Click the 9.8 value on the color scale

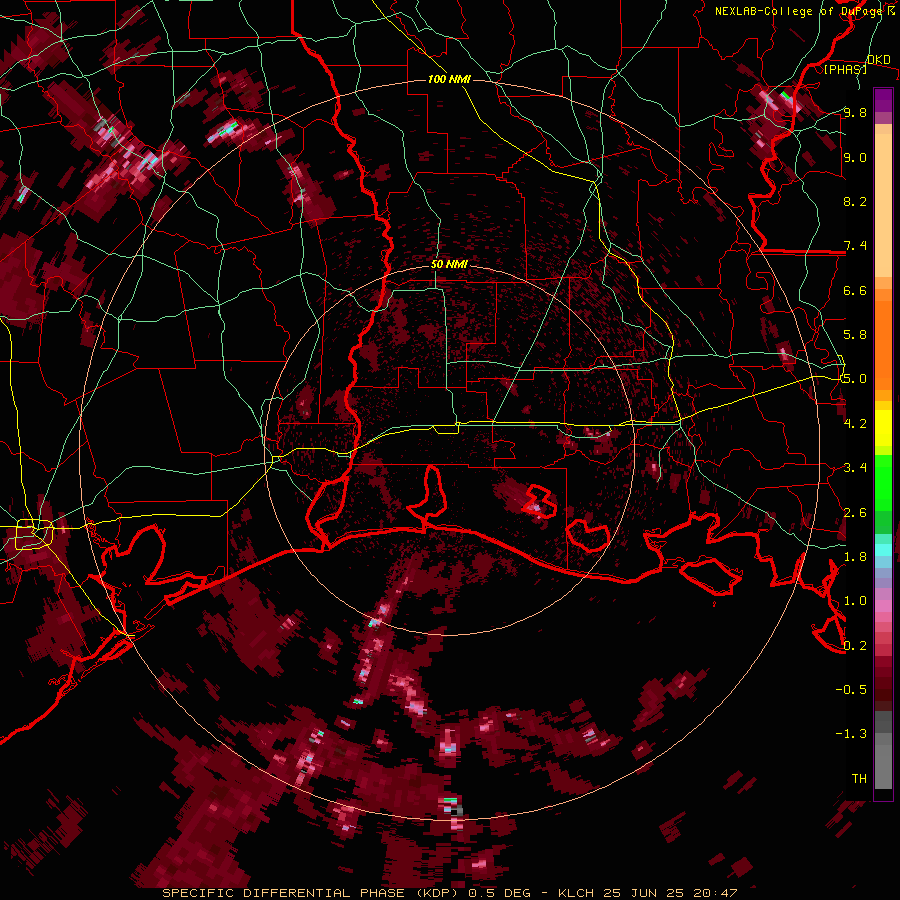[855, 112]
